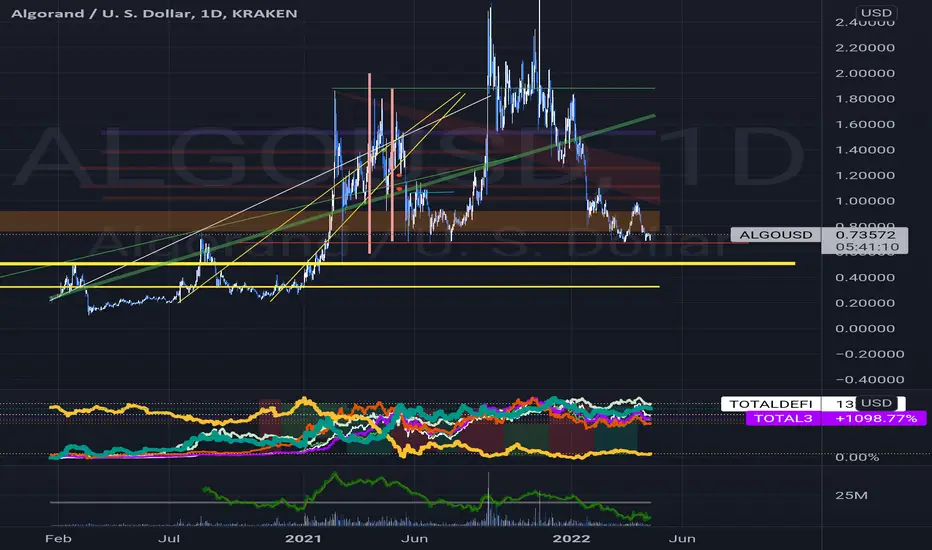Screen dimensions: 932x550
Task: Click the 0.73572 current price value
Action: click(x=865, y=235)
